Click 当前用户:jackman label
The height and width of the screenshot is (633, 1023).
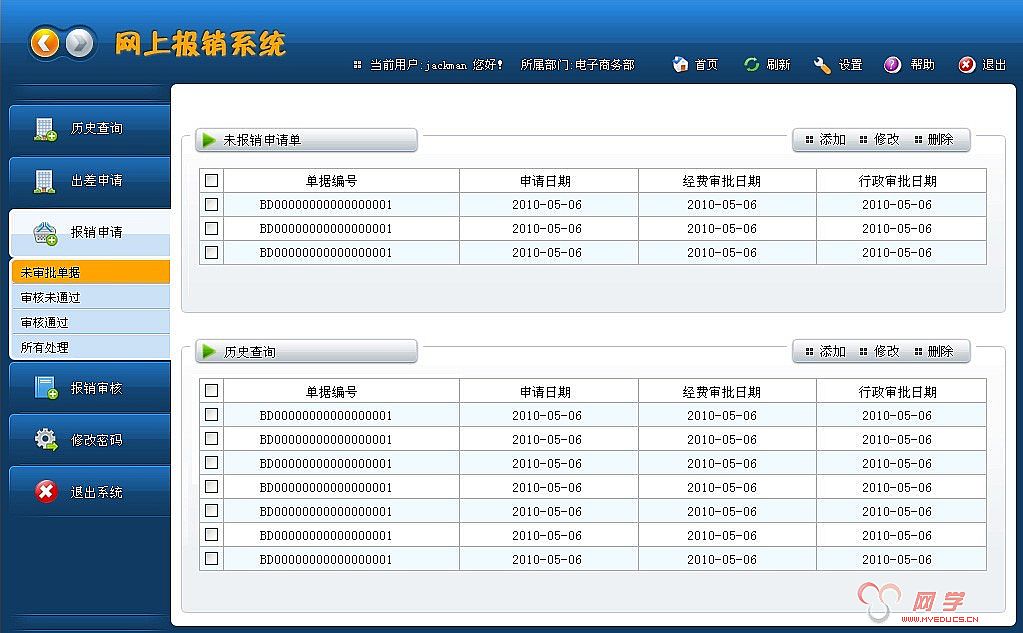point(419,65)
